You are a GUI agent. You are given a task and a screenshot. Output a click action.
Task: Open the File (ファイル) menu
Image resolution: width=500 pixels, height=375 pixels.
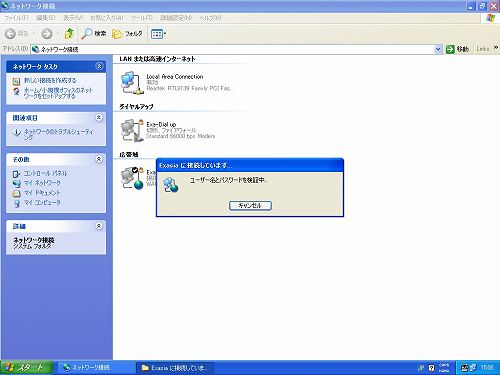17,18
